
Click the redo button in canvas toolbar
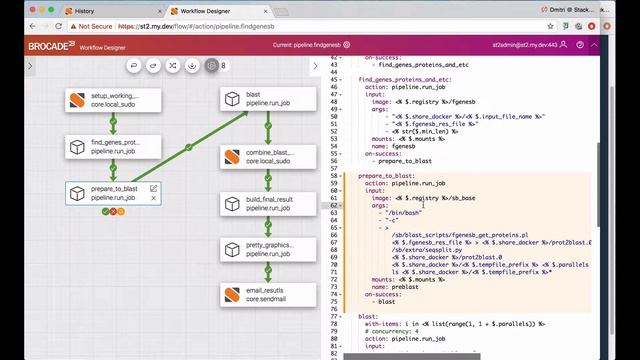point(153,66)
